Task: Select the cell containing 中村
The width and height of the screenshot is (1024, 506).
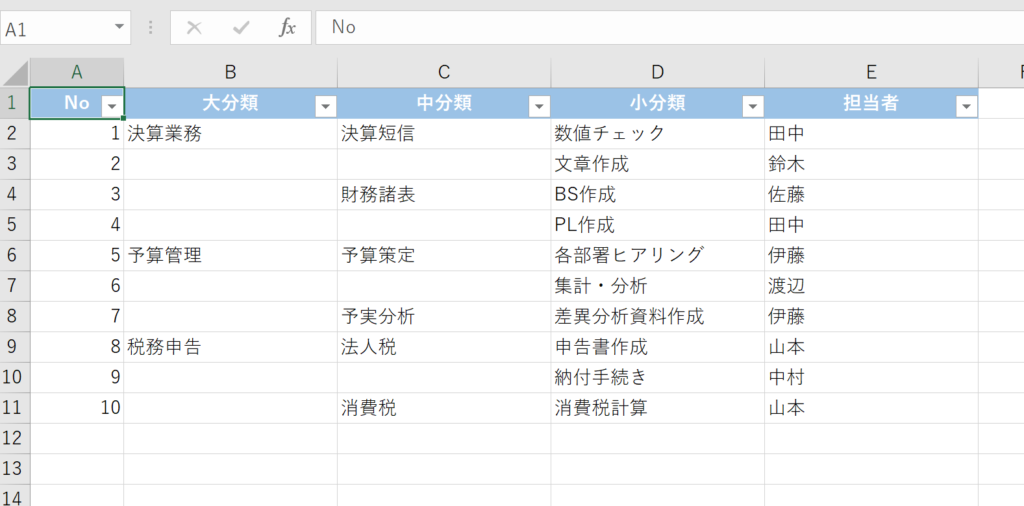Action: [870, 378]
